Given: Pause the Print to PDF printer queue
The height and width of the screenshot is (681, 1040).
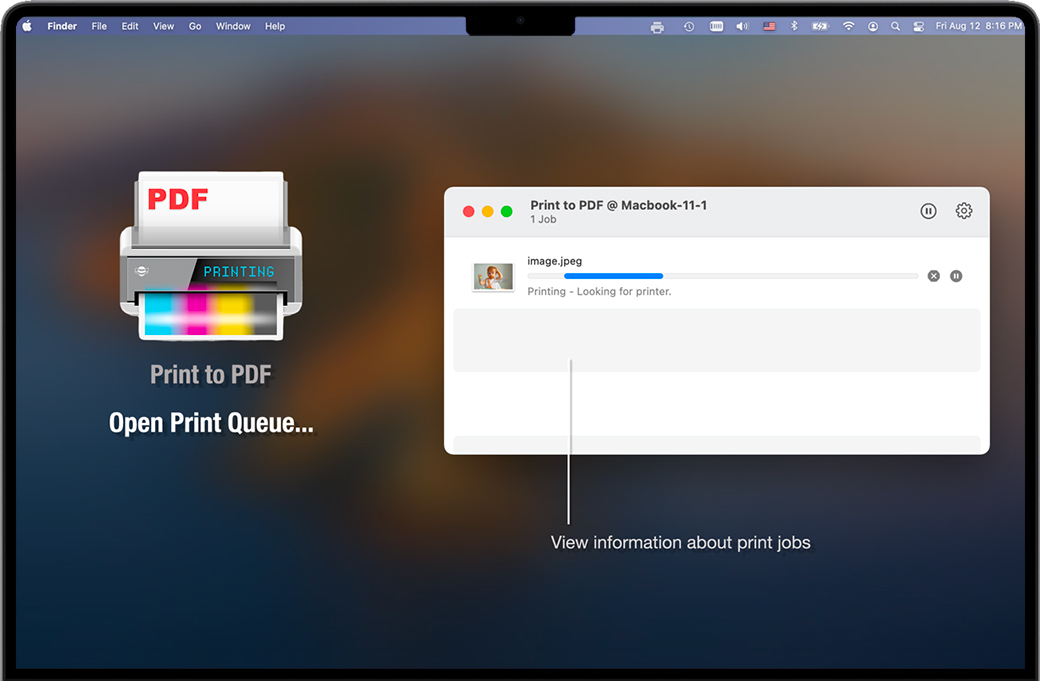Looking at the screenshot, I should (928, 211).
